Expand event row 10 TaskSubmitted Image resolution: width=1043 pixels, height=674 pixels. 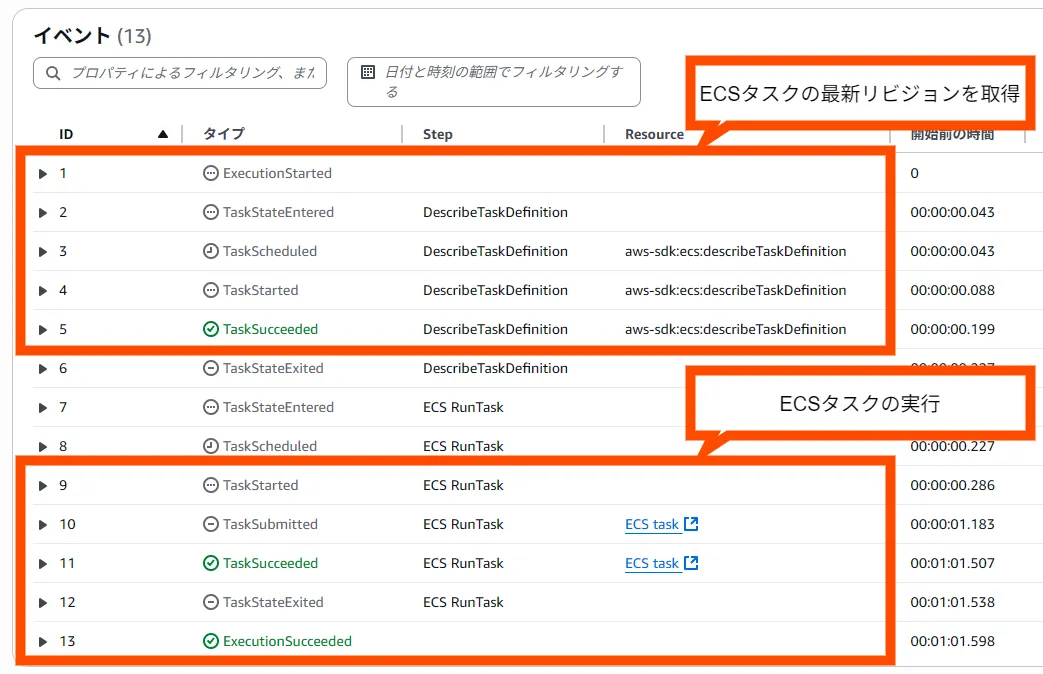(43, 525)
